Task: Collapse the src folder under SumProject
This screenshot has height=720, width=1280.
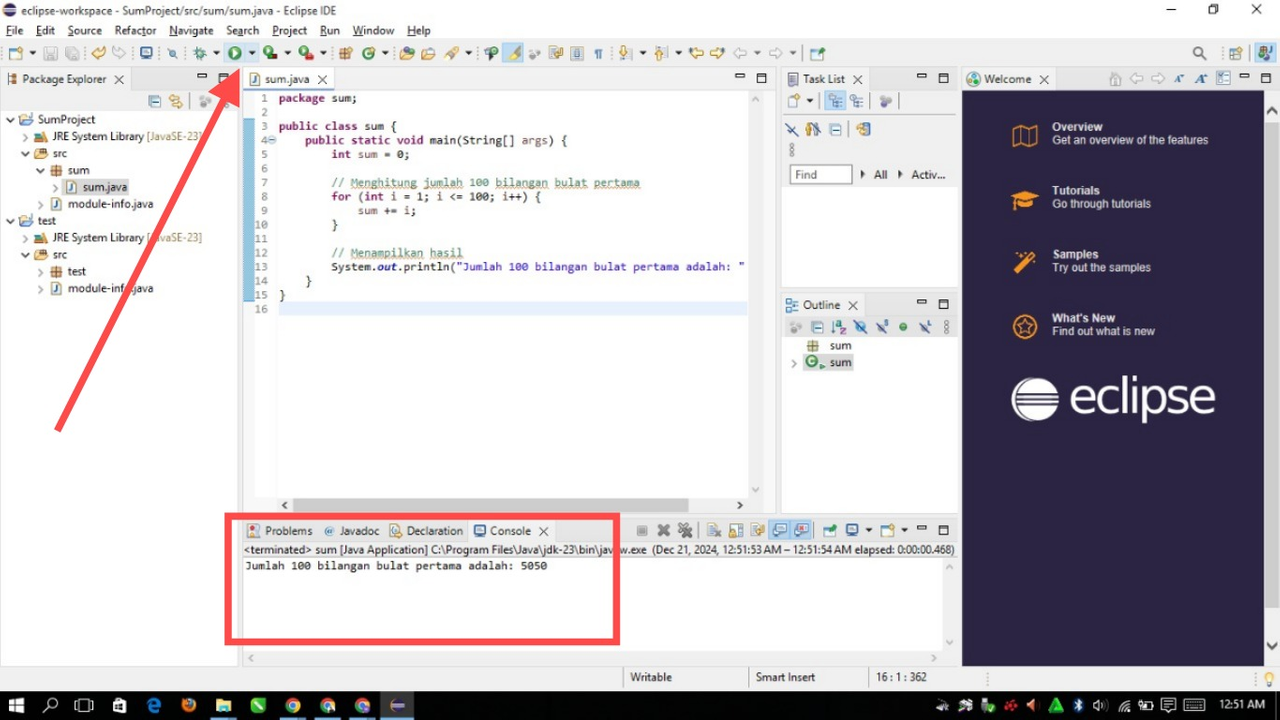Action: coord(26,153)
